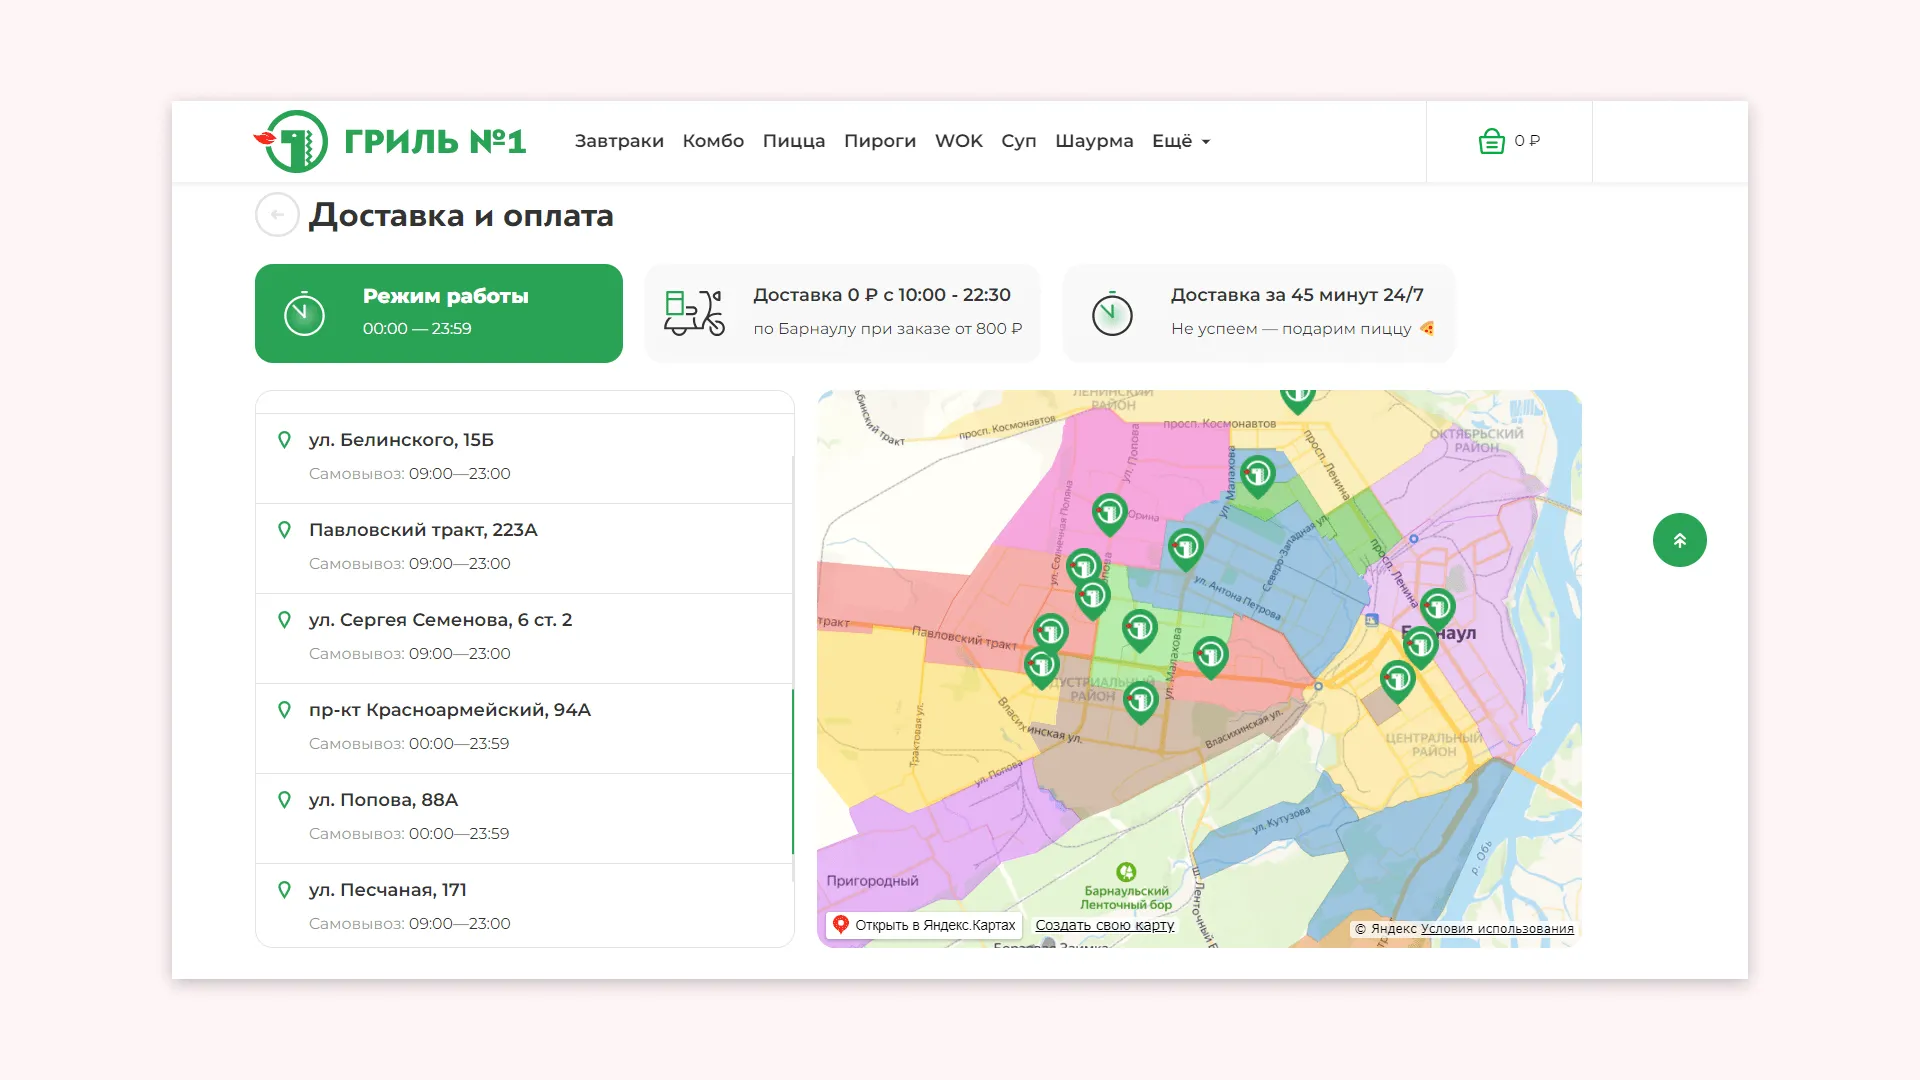Open the Пицца menu category

click(x=794, y=141)
